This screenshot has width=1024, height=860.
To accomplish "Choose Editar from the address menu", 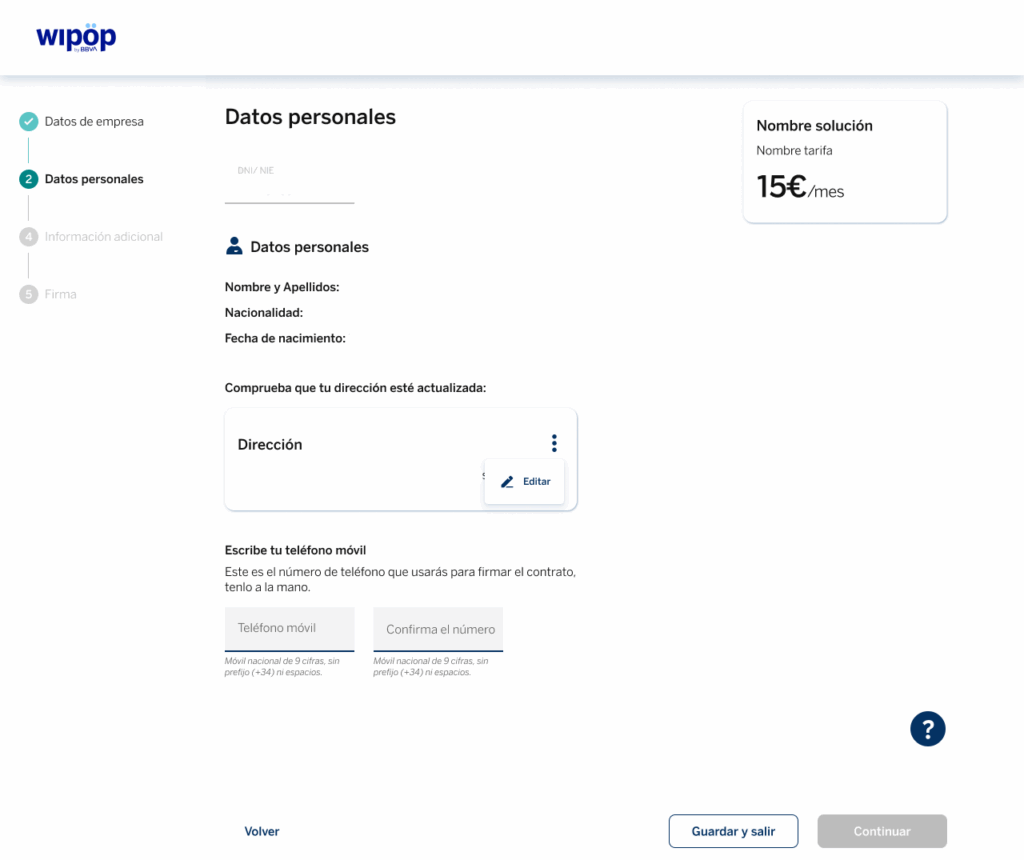I will click(x=525, y=482).
